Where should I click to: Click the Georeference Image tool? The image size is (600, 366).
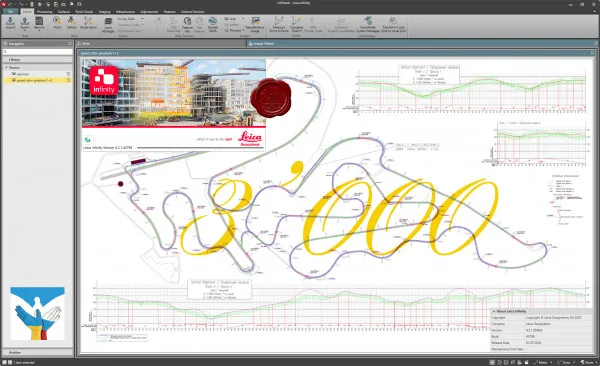point(255,24)
